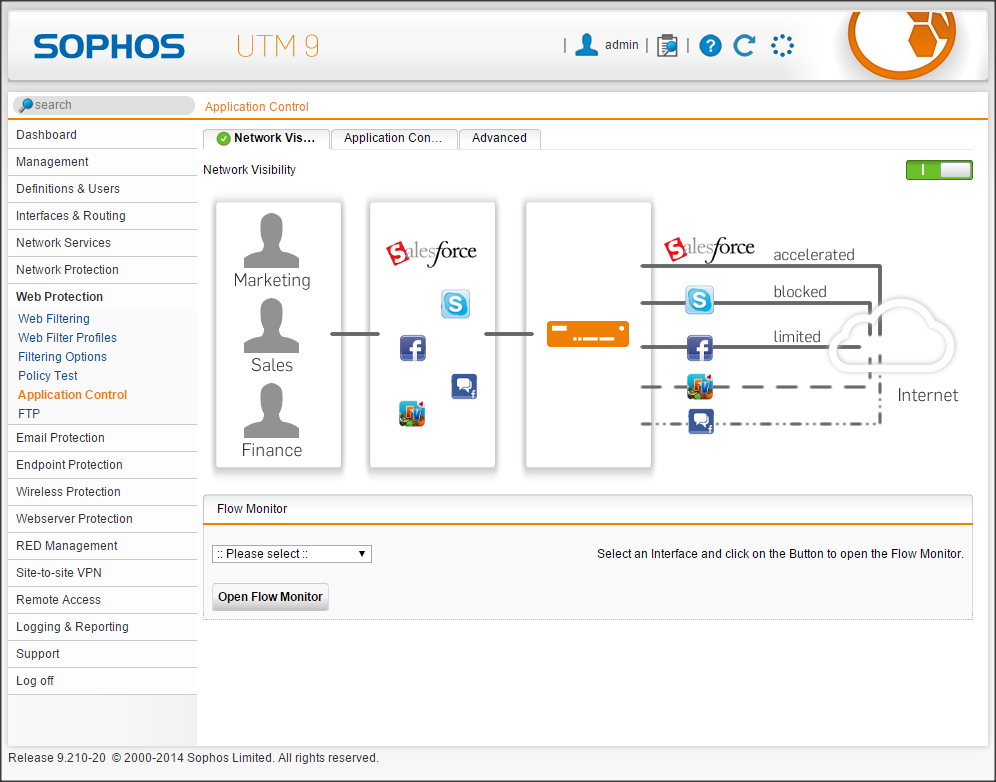The height and width of the screenshot is (782, 996).
Task: Toggle the Network Visibility green switch
Action: click(938, 170)
